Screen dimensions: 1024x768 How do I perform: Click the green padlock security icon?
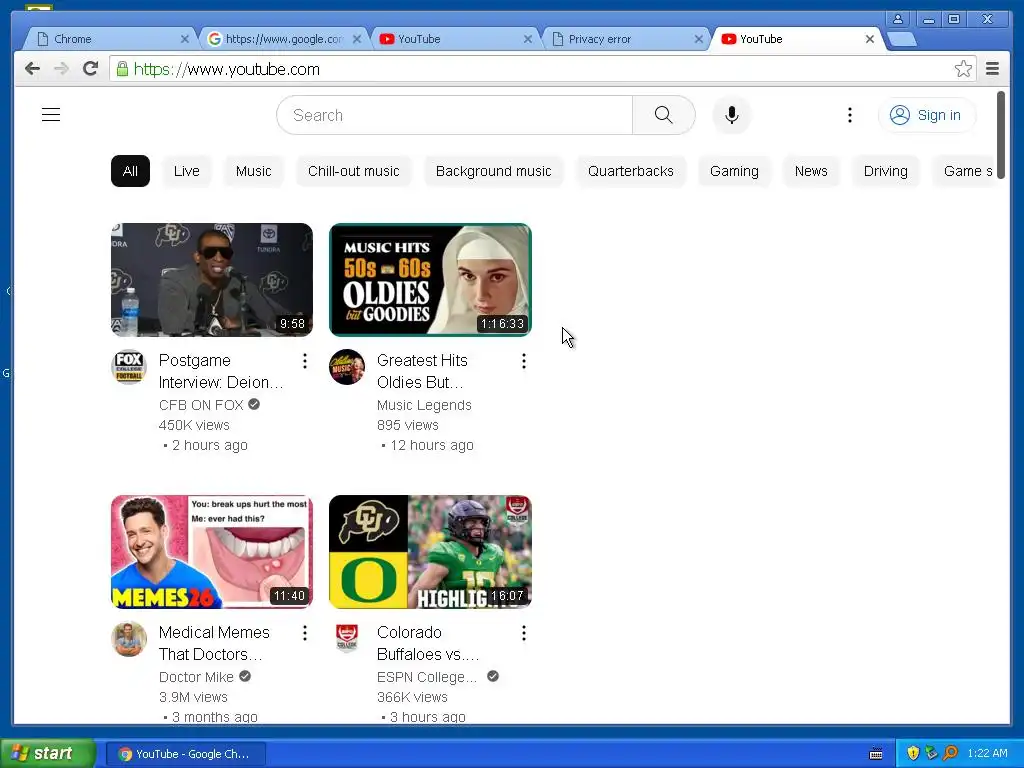[122, 69]
